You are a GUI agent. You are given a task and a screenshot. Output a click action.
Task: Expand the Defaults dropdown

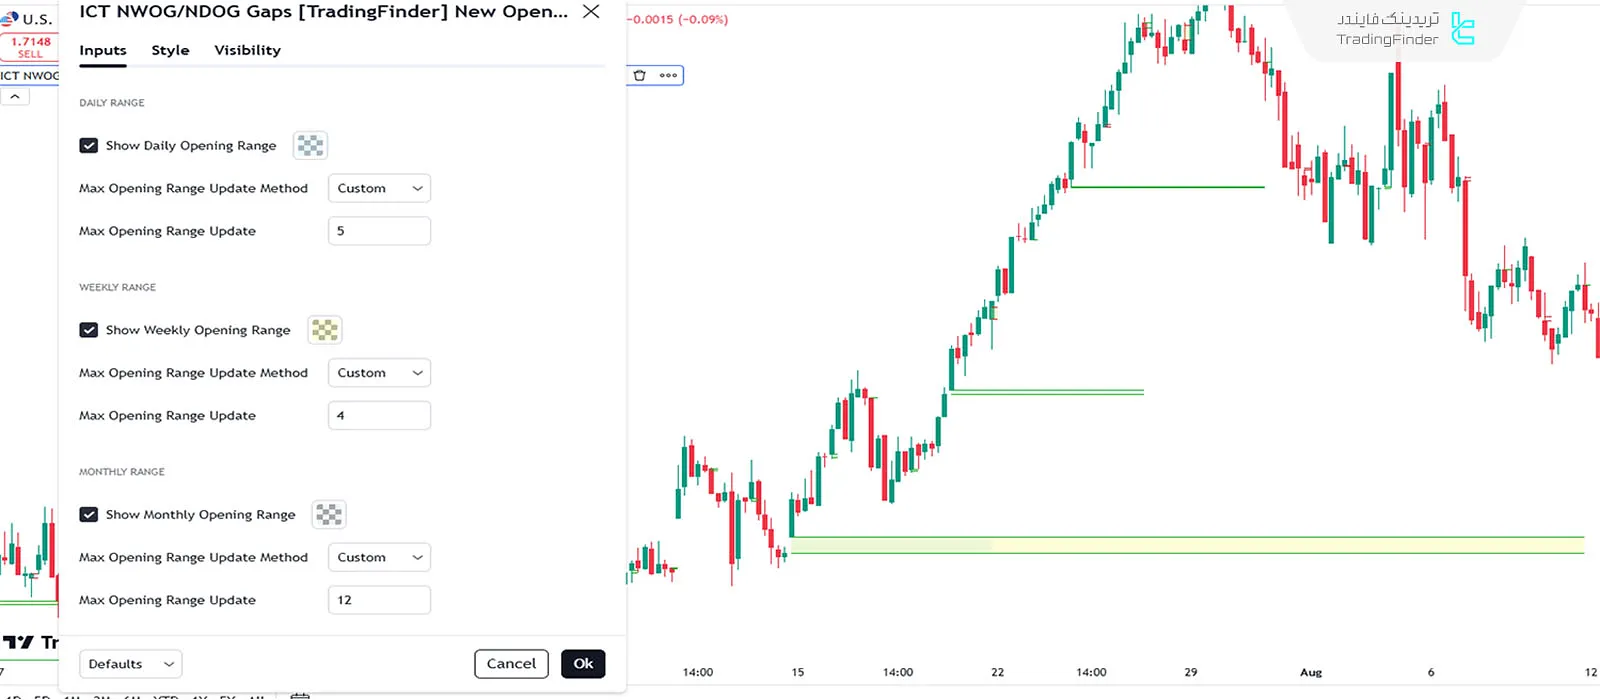[x=130, y=664]
